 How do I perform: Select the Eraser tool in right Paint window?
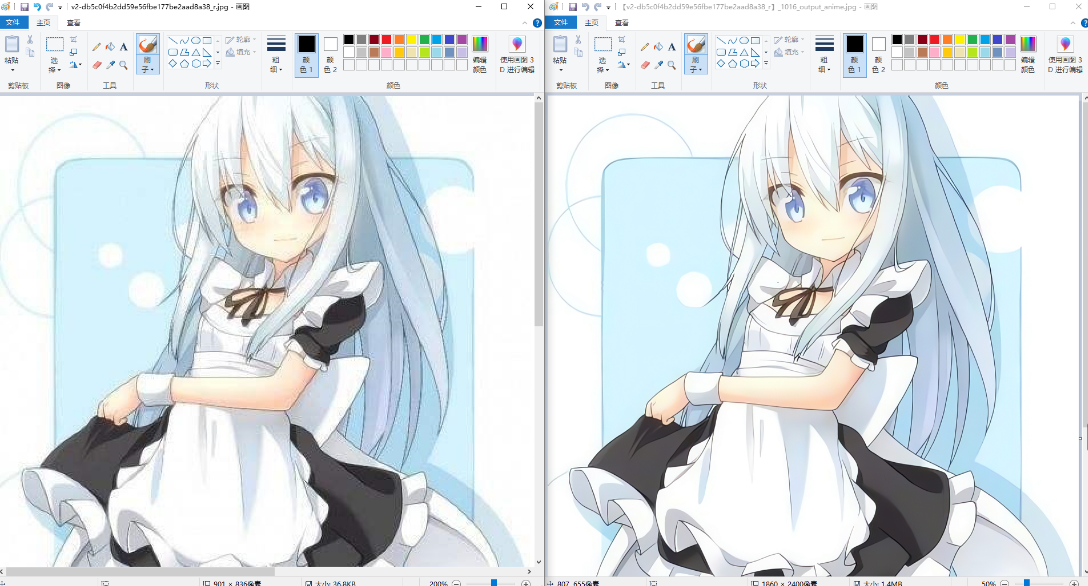coord(645,64)
